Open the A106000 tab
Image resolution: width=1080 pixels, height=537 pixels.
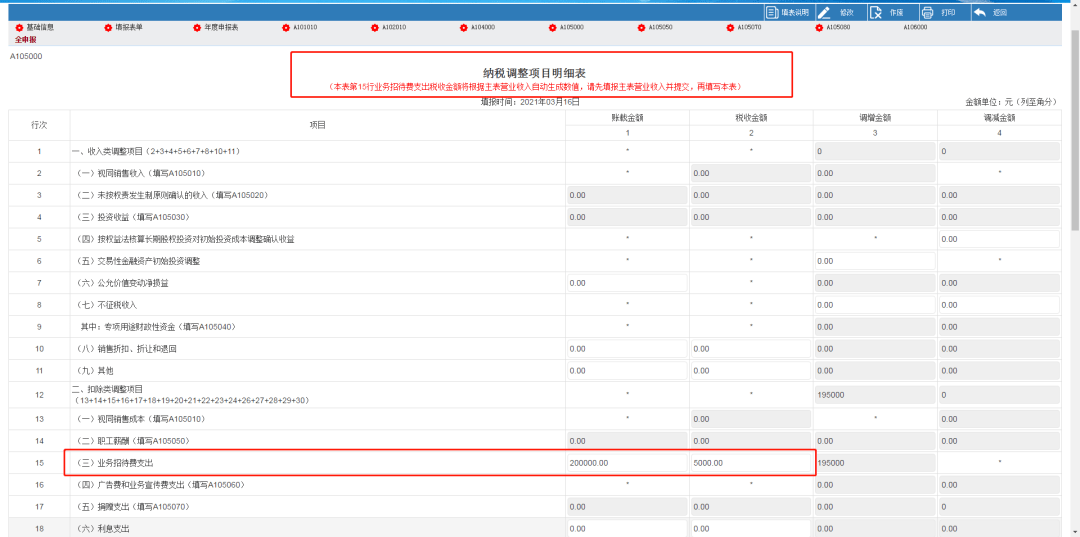915,28
